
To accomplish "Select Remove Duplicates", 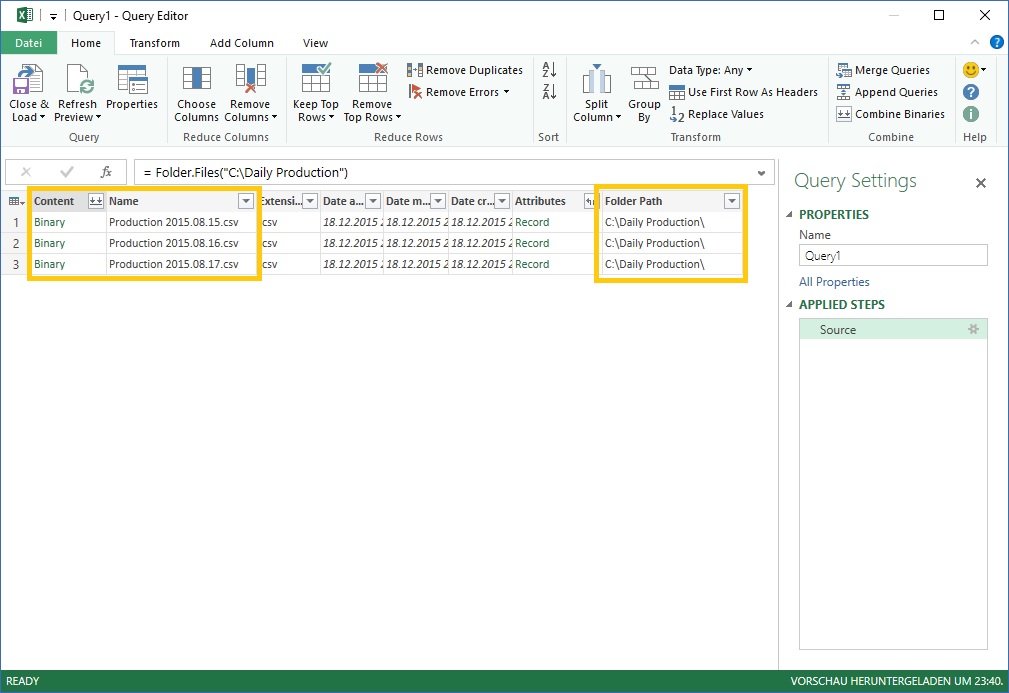I will coord(464,69).
